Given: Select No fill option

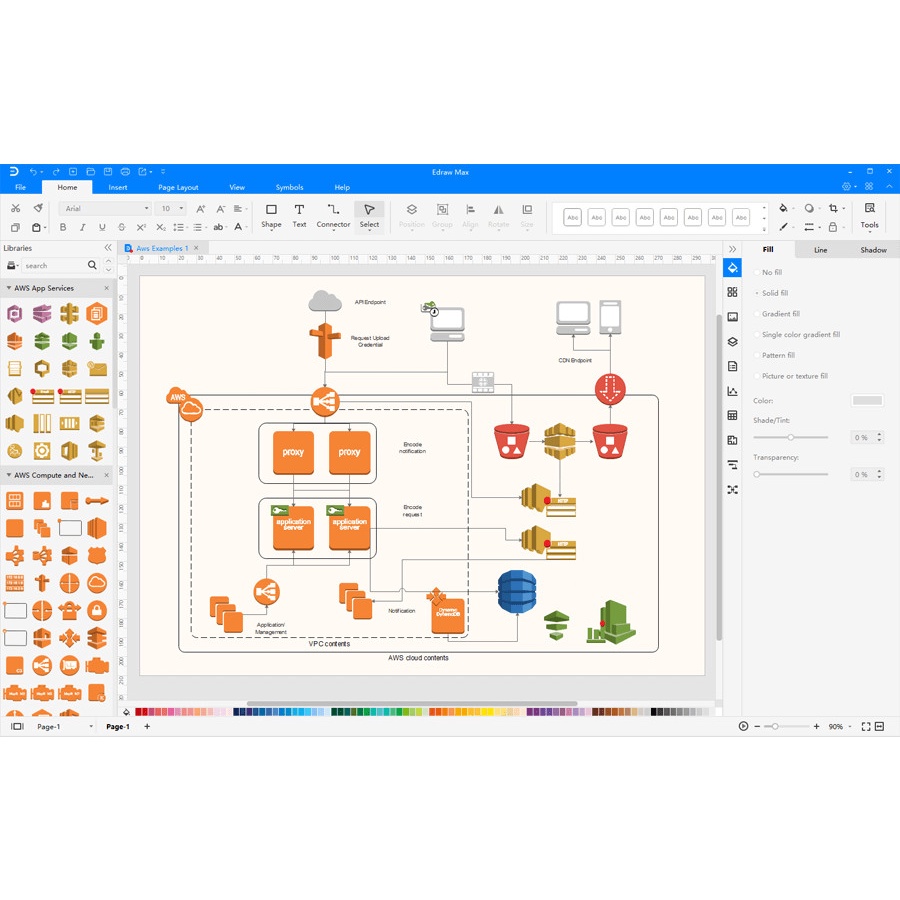Looking at the screenshot, I should point(768,272).
